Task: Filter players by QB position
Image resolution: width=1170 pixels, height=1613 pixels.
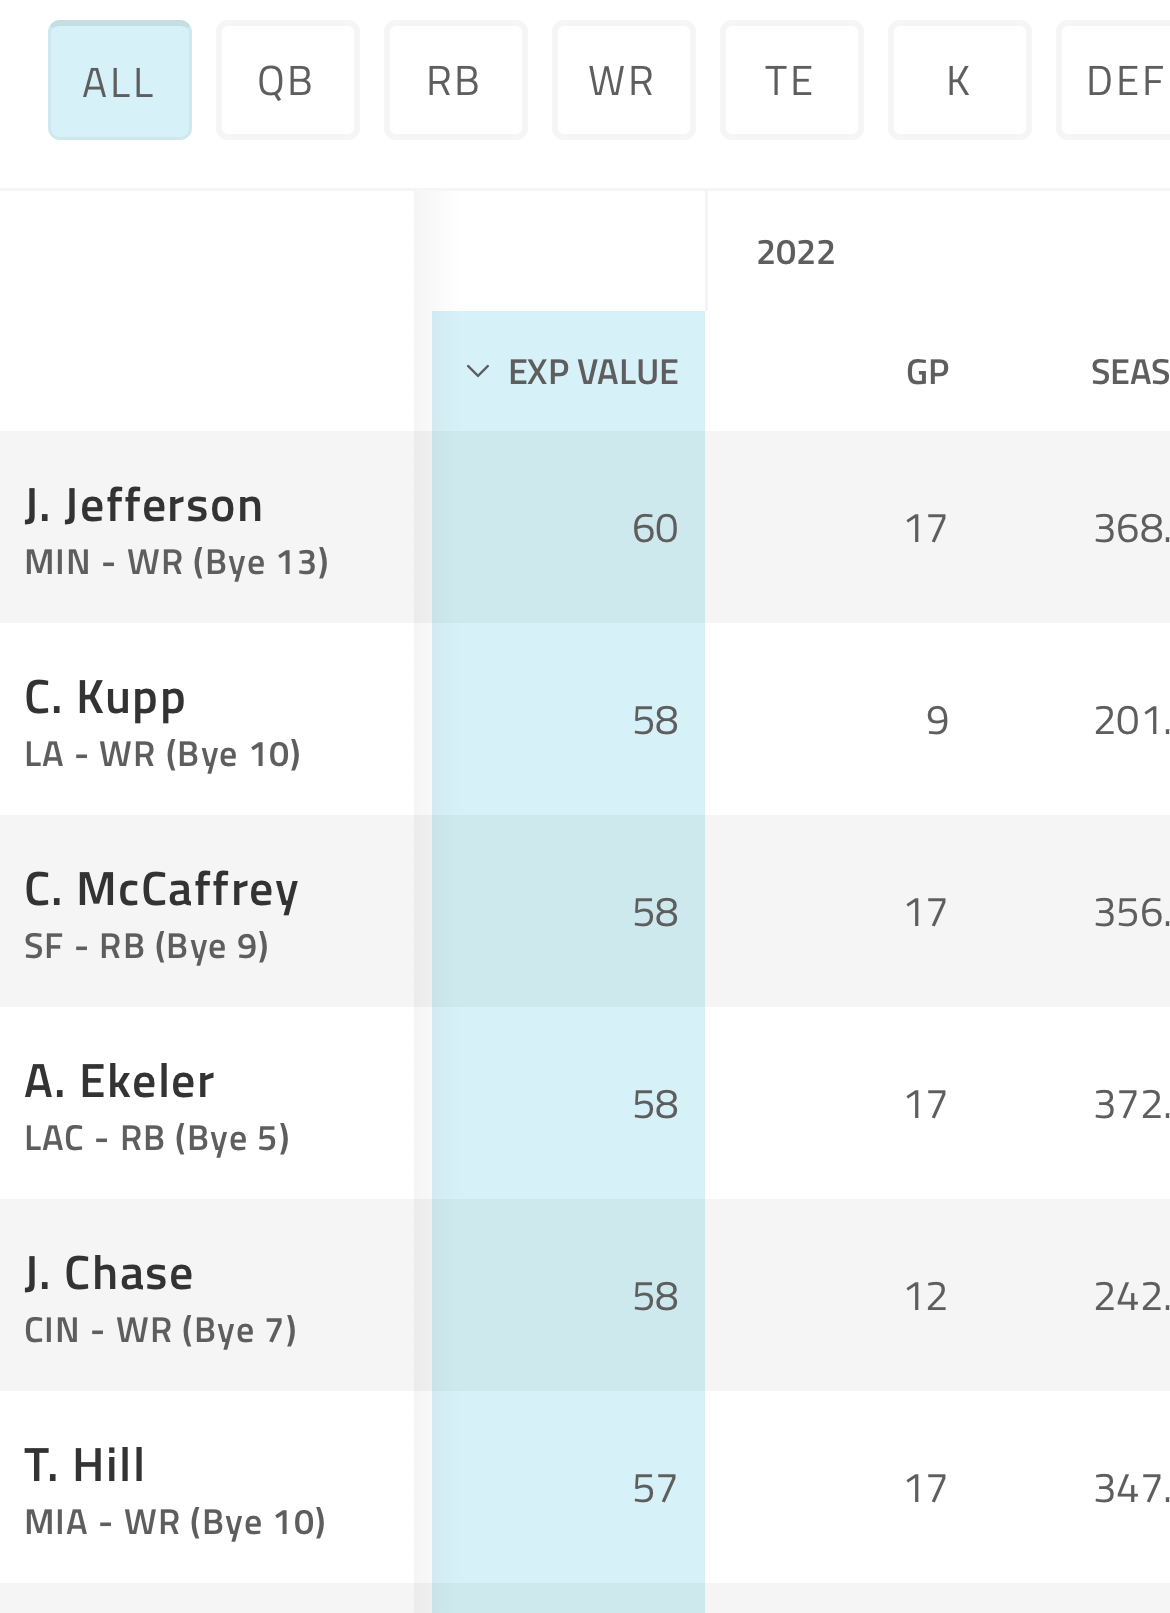Action: (288, 80)
